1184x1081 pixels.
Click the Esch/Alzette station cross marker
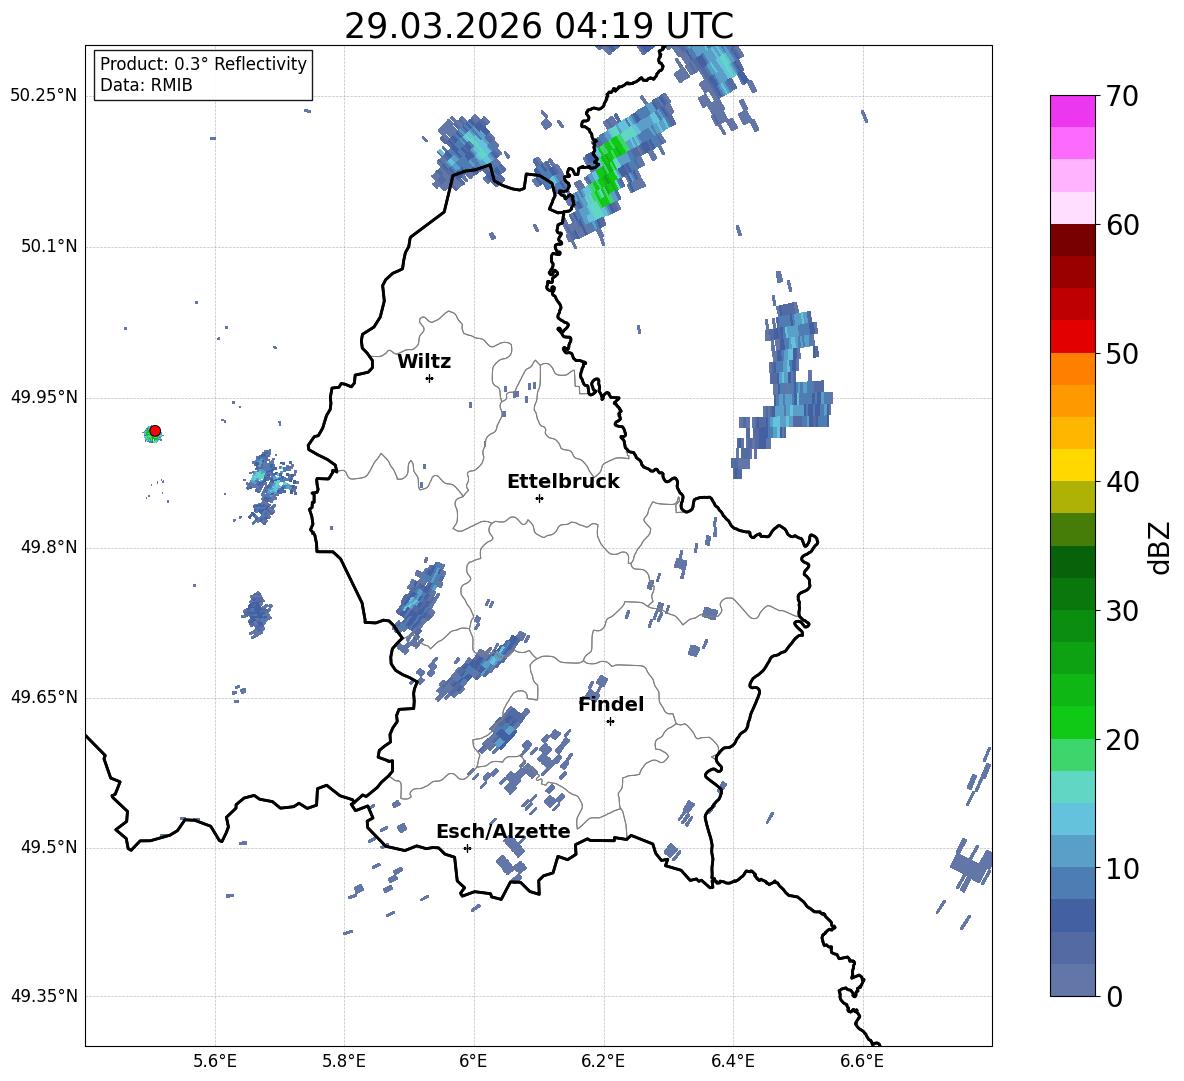pos(467,848)
